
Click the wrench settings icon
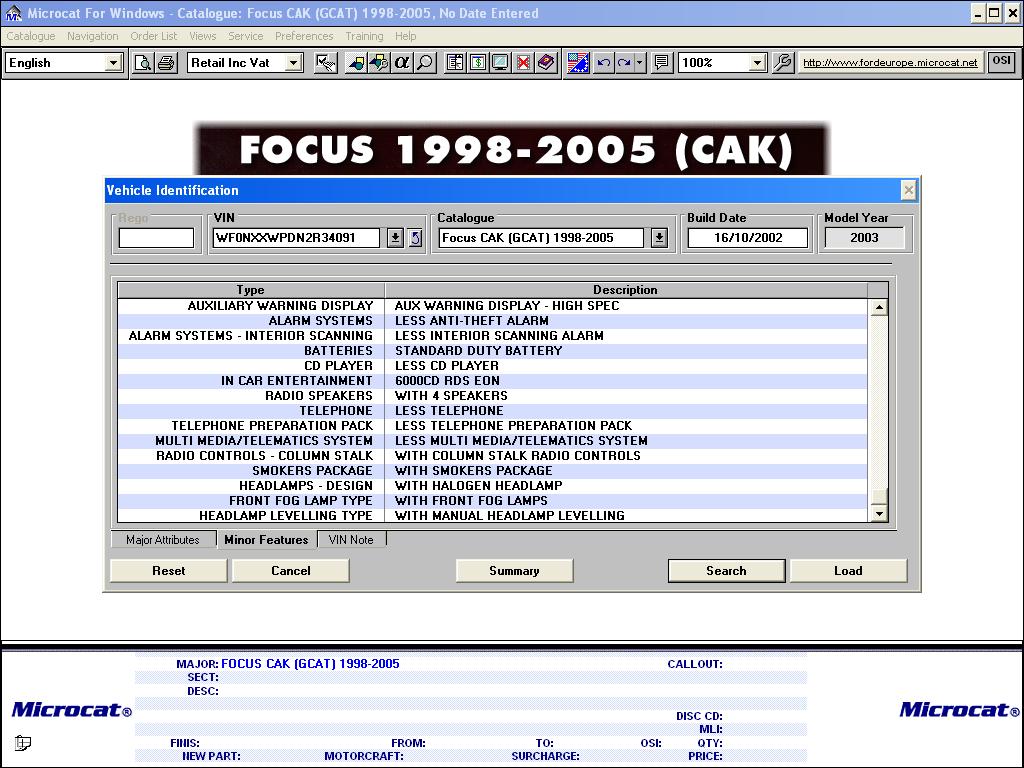[783, 62]
